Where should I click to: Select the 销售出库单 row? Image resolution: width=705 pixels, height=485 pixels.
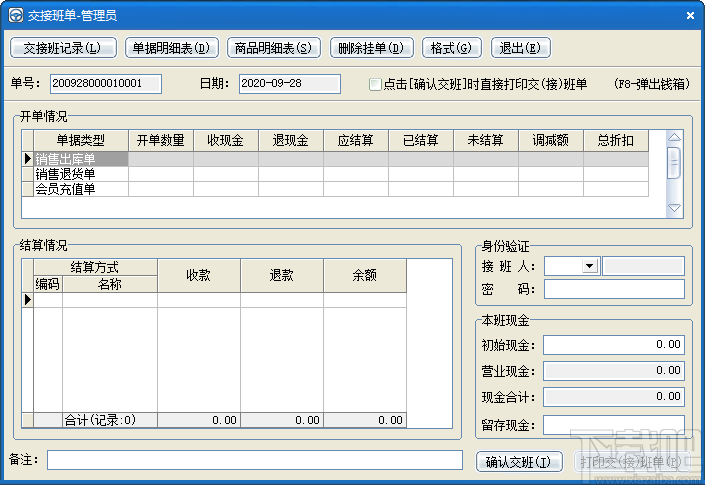pyautogui.click(x=335, y=159)
